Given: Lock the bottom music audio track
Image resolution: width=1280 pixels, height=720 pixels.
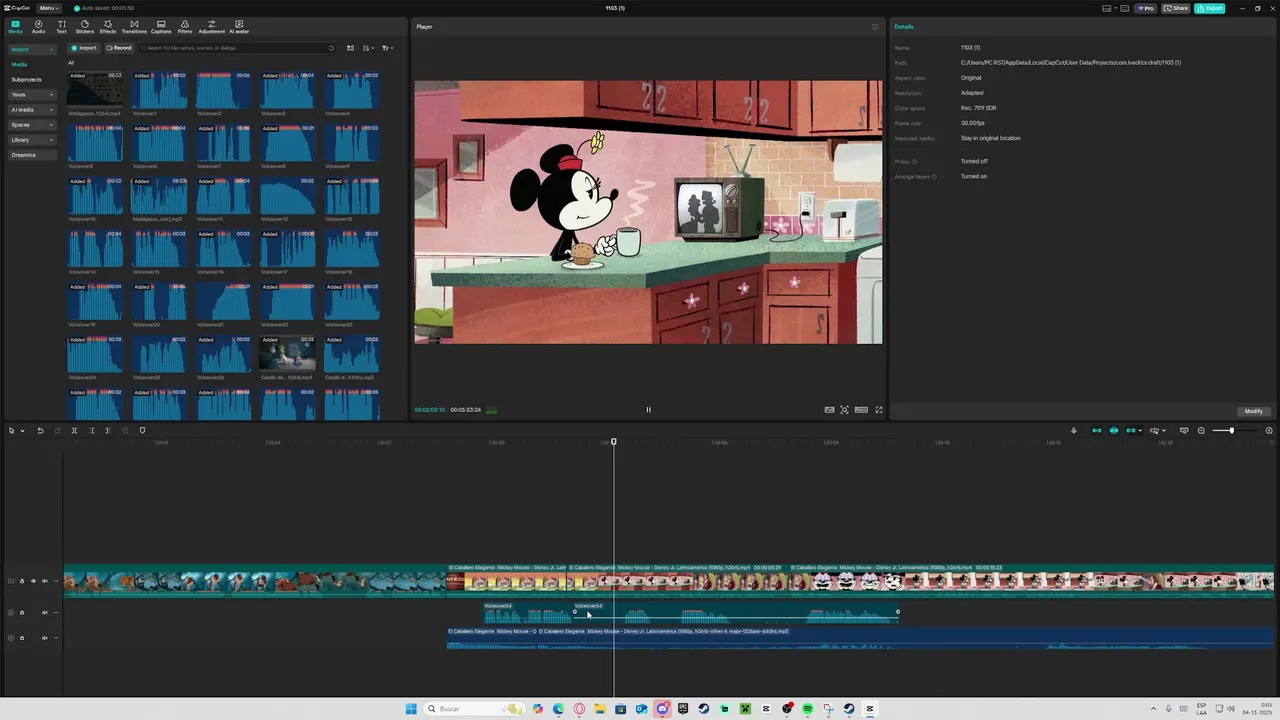Looking at the screenshot, I should coord(22,638).
